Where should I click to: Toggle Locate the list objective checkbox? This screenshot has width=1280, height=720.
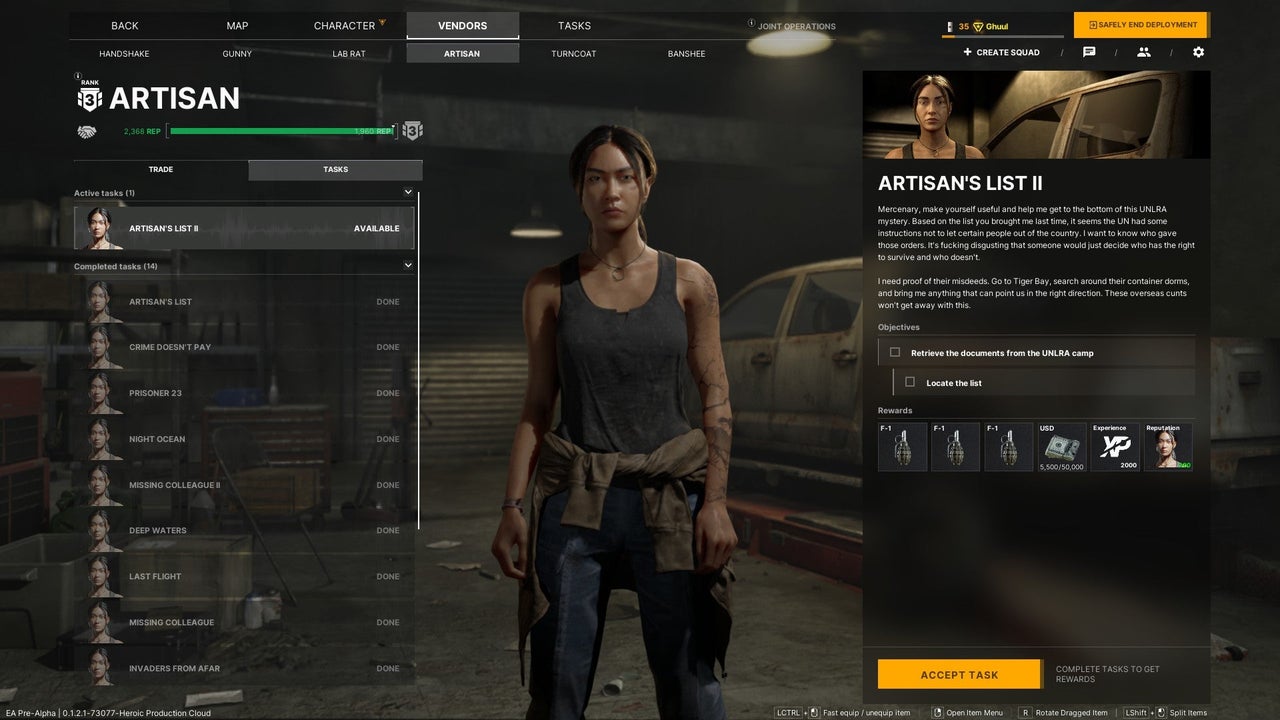[910, 382]
